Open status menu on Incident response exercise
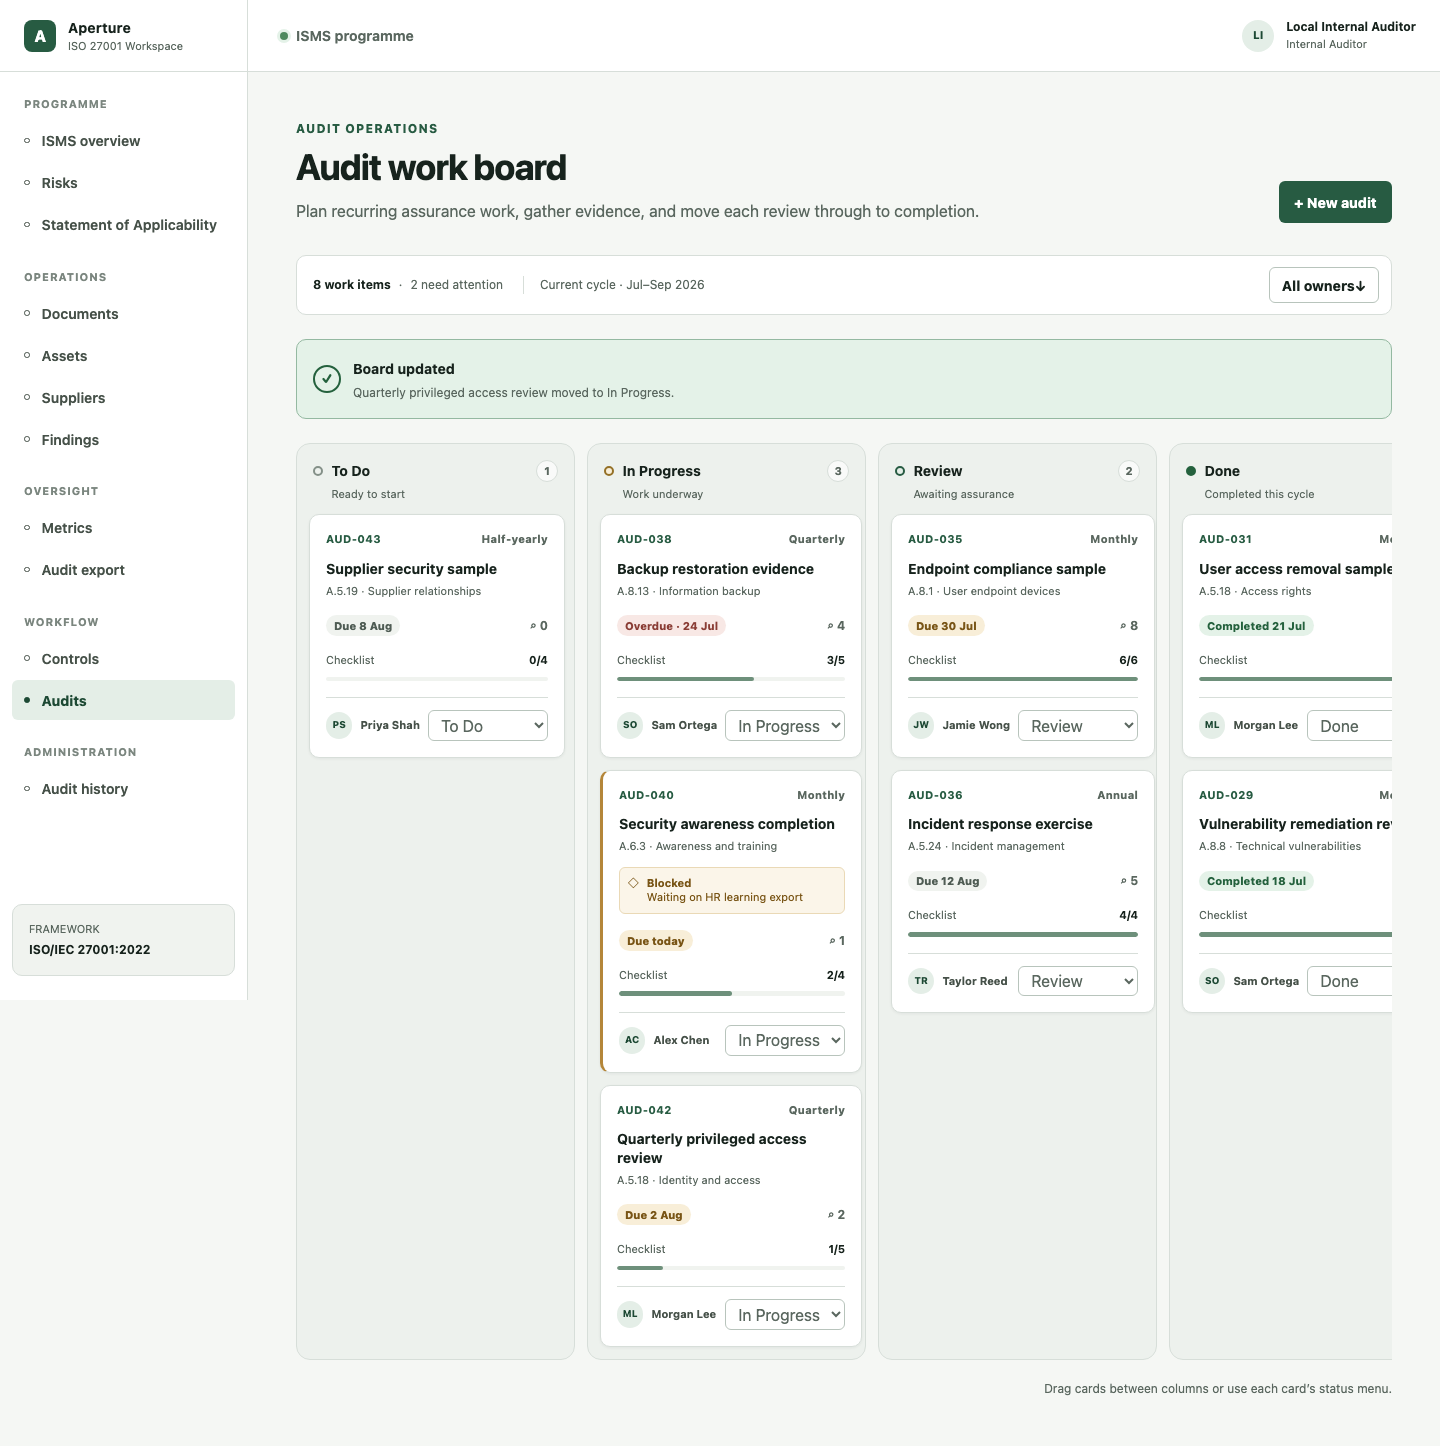 tap(1078, 981)
